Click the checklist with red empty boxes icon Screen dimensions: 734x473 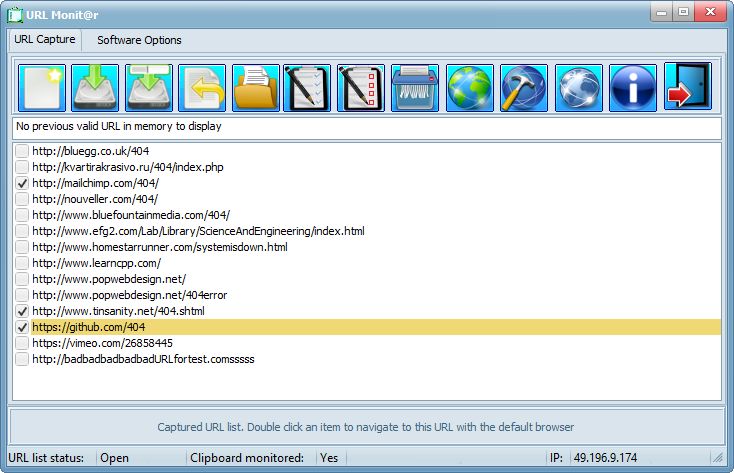[x=361, y=88]
